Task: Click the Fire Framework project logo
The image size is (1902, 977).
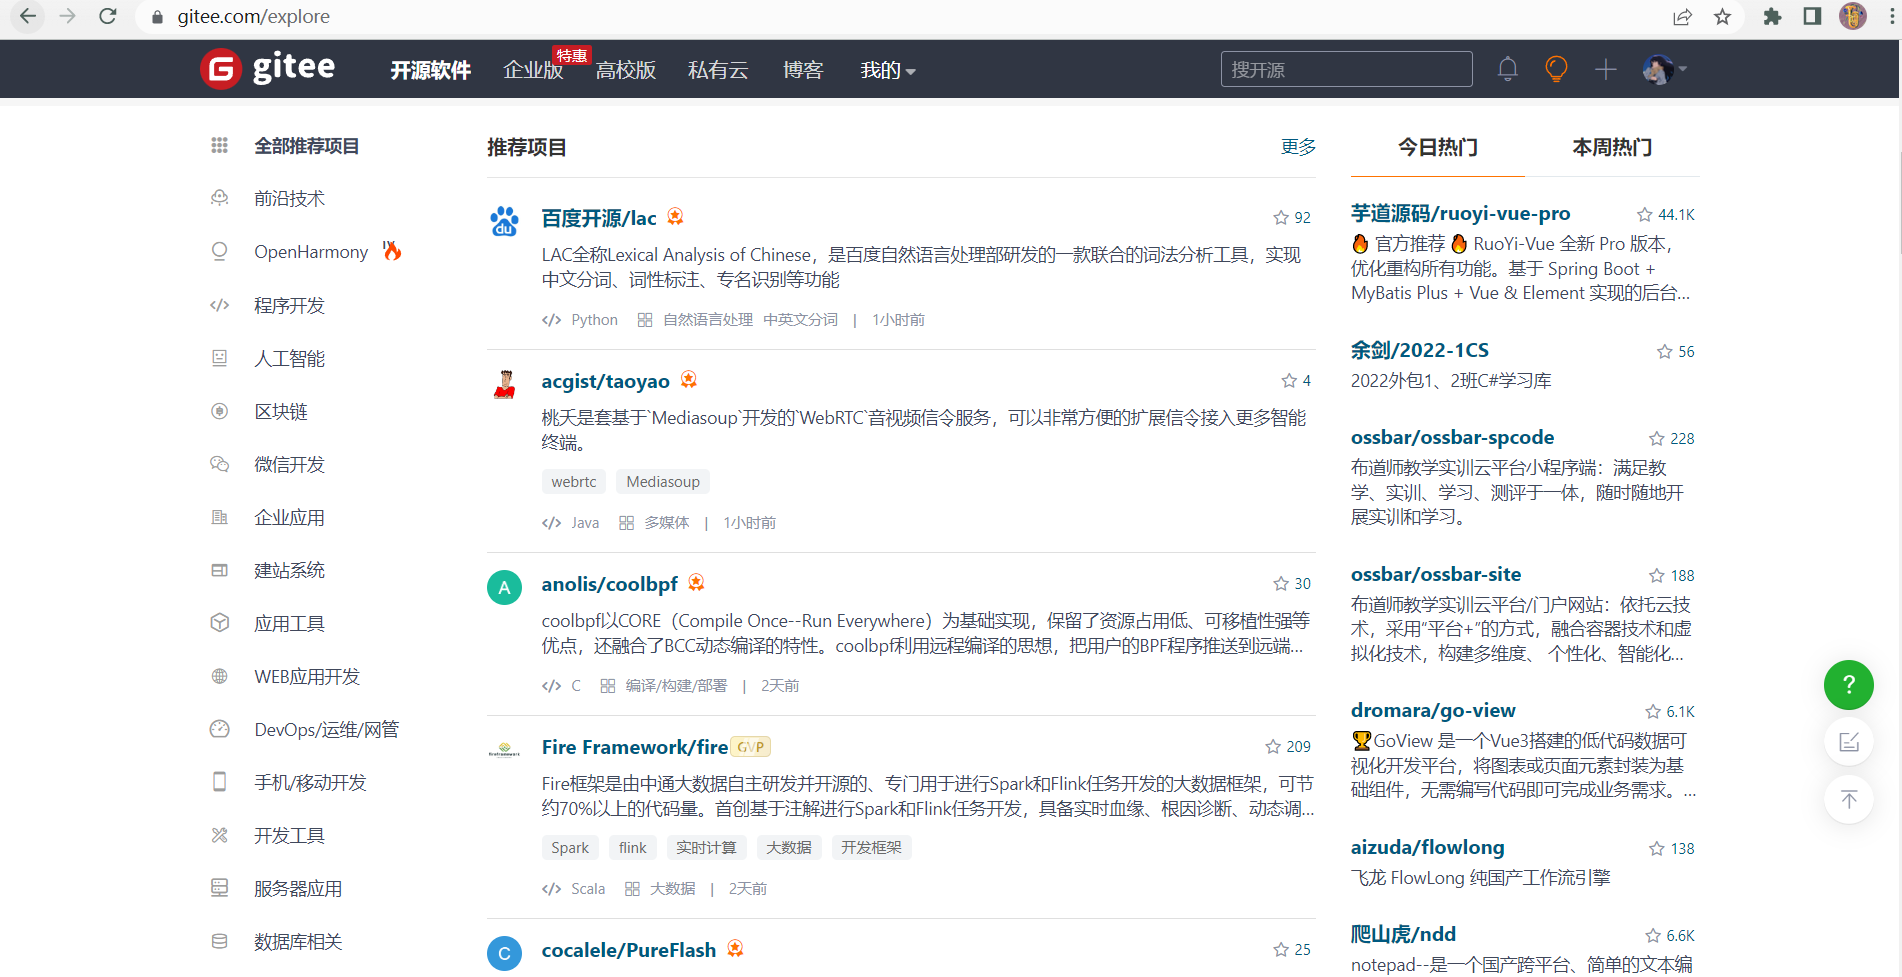Action: (505, 750)
